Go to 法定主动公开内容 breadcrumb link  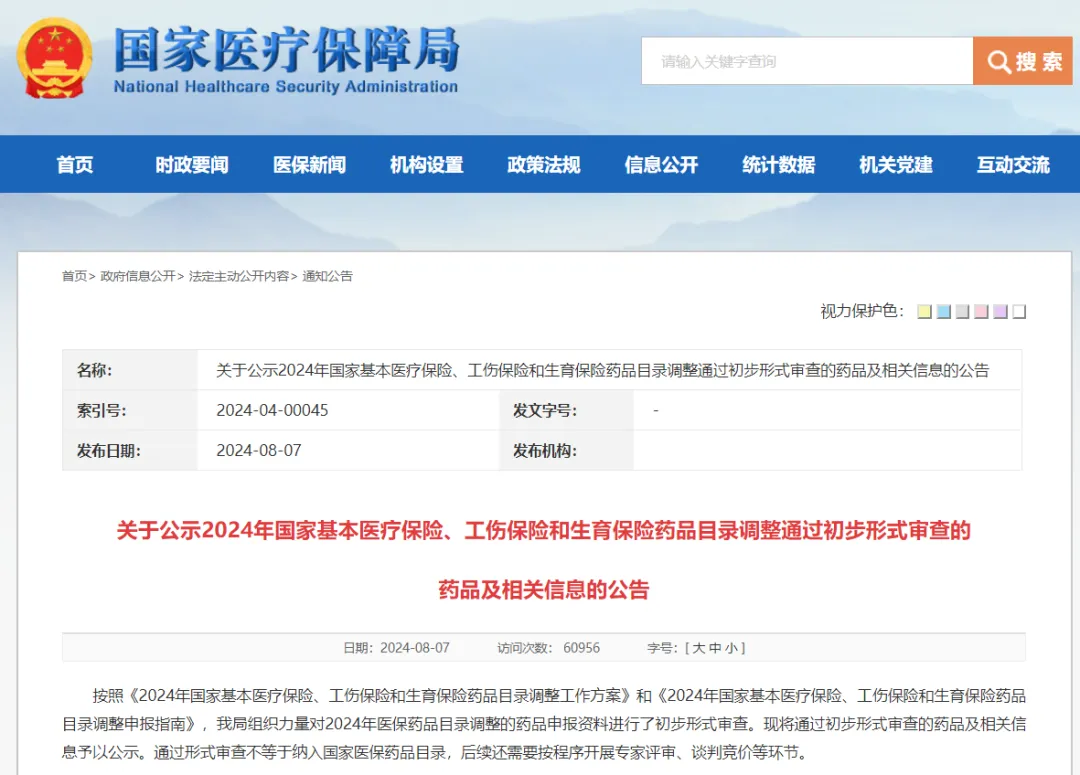pos(239,276)
